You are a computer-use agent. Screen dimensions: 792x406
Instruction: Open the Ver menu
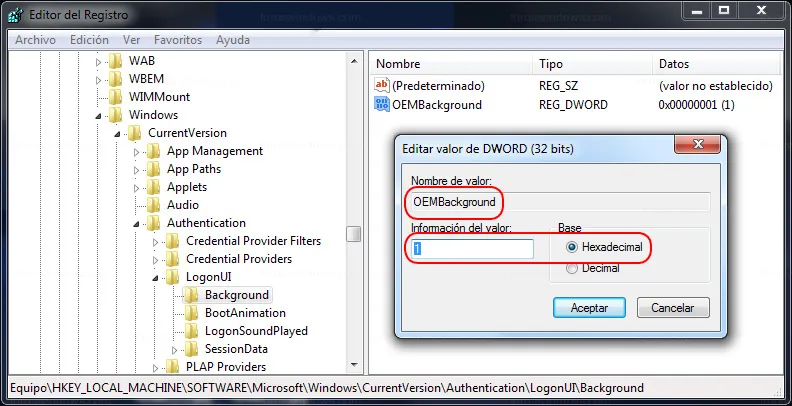(x=131, y=40)
